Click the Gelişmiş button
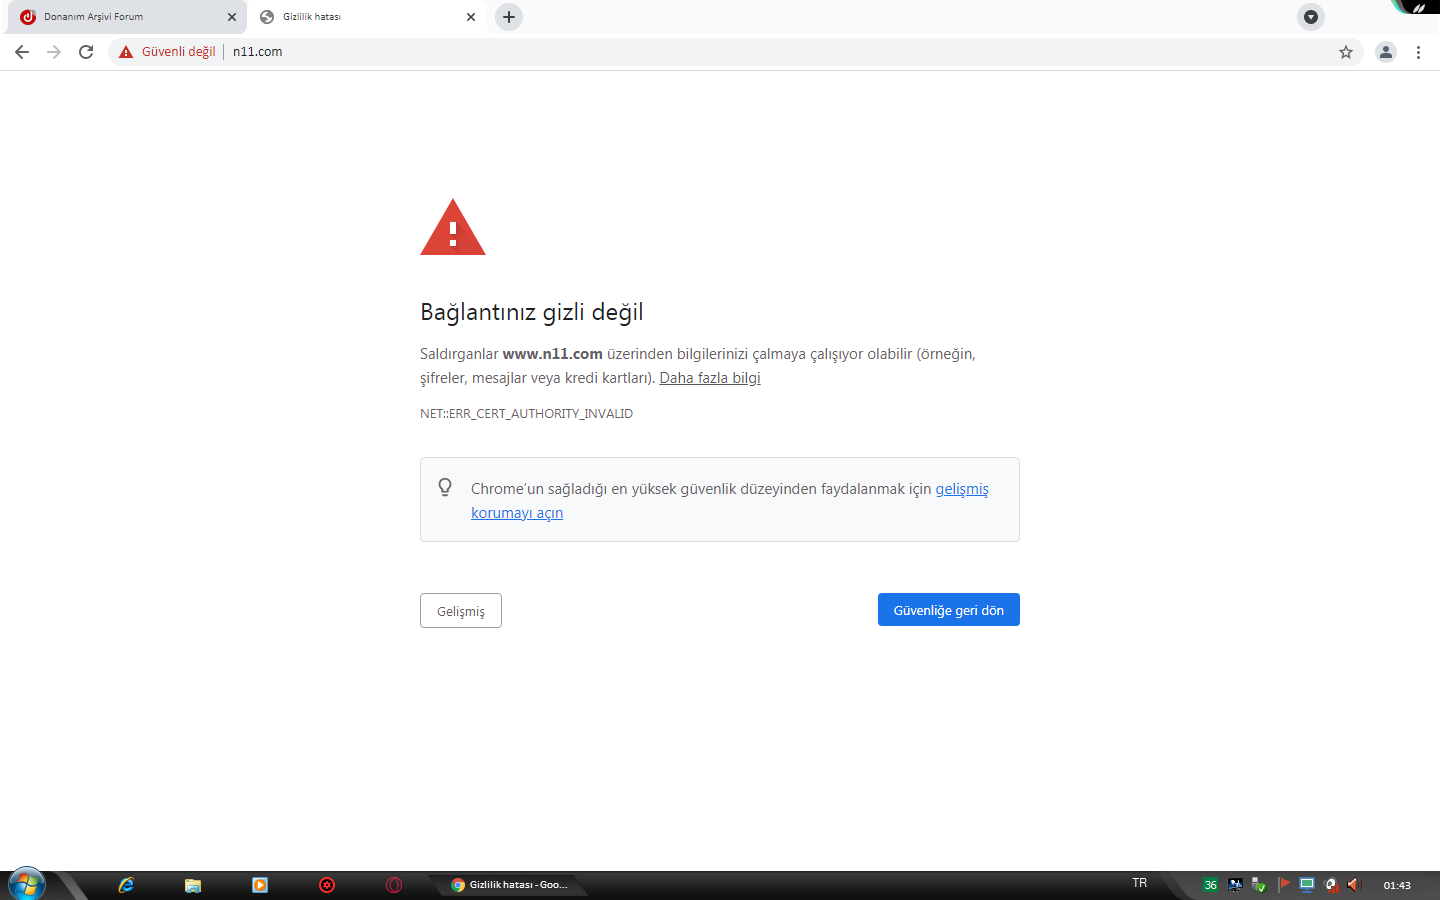This screenshot has height=900, width=1440. point(461,611)
